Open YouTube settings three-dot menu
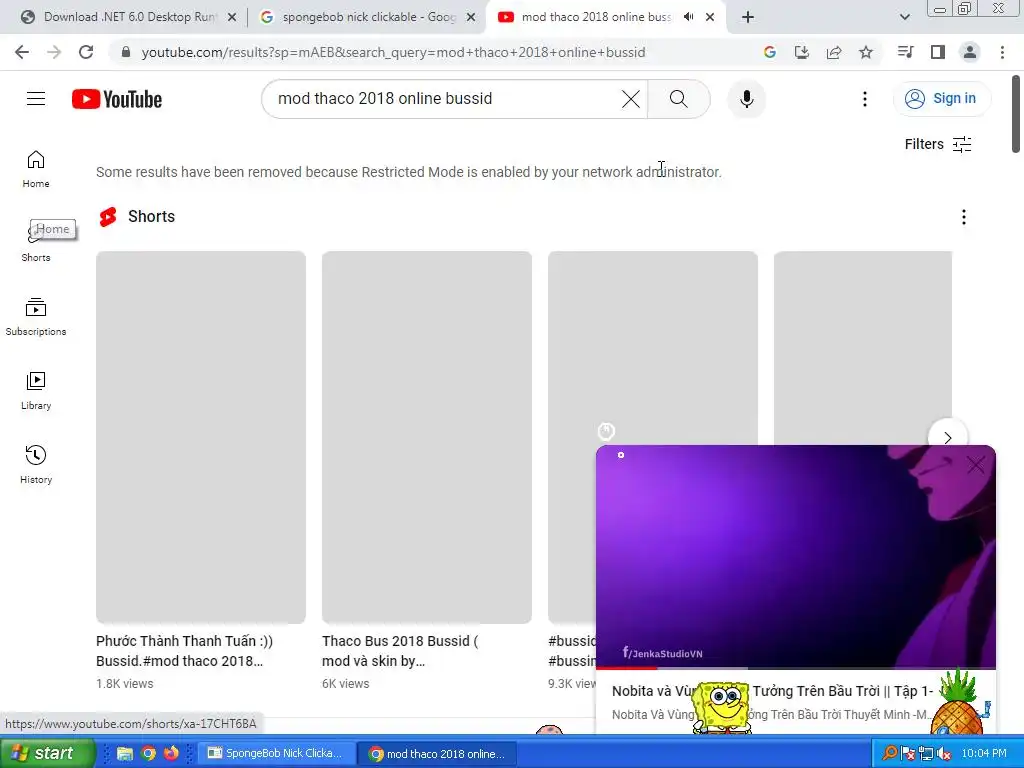1024x768 pixels. 865,99
